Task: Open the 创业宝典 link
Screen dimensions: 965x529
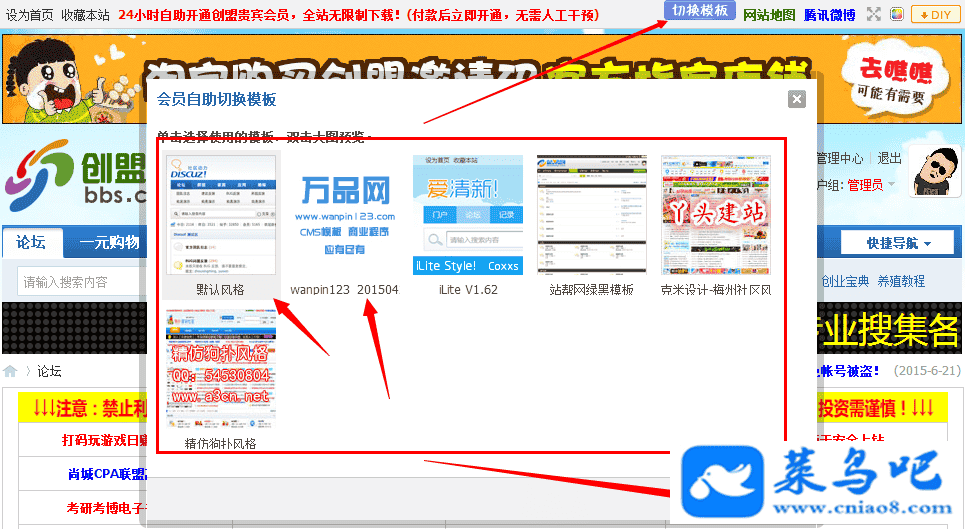Action: 845,281
